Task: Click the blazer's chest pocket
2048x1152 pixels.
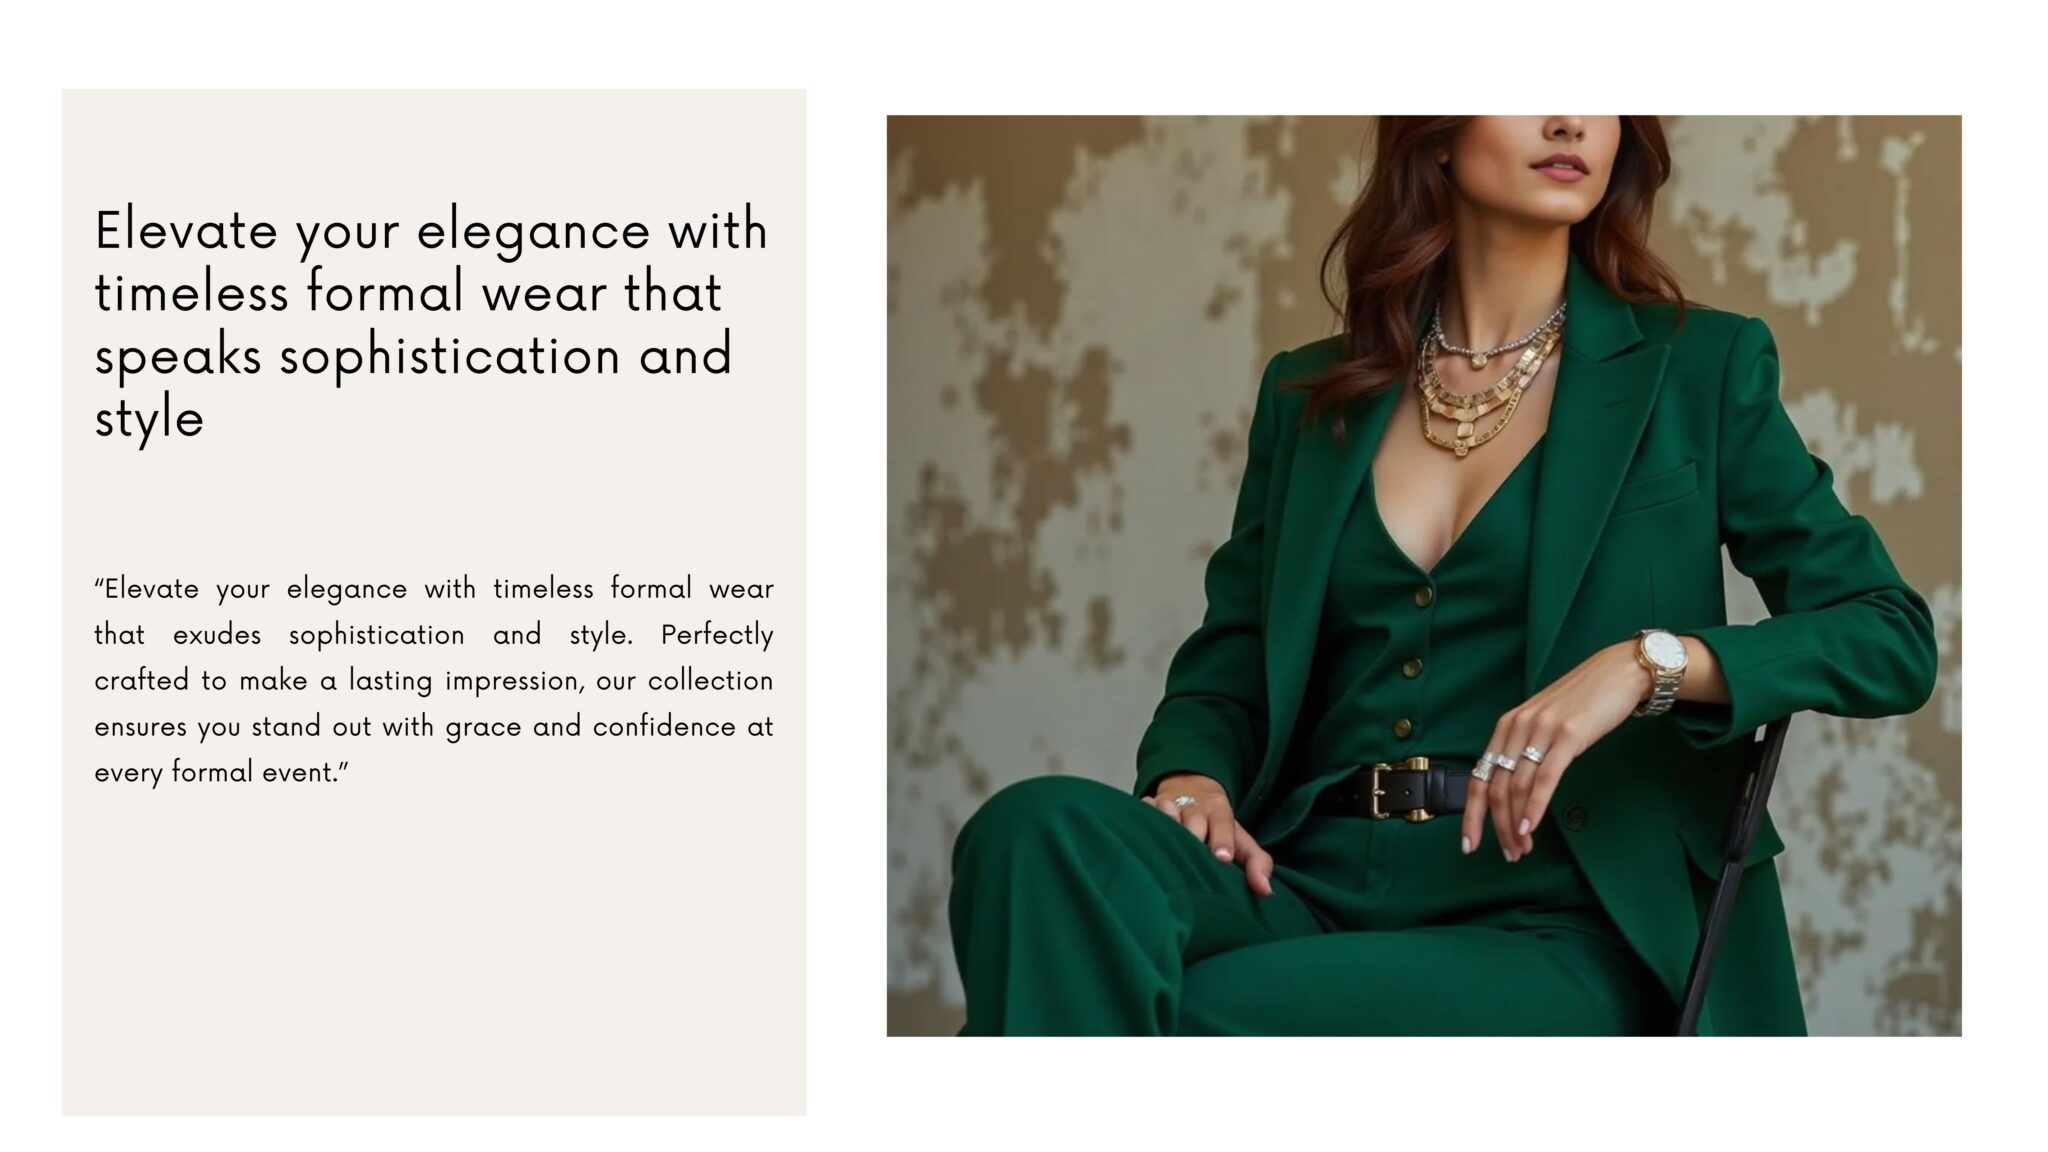Action: pos(1656,487)
